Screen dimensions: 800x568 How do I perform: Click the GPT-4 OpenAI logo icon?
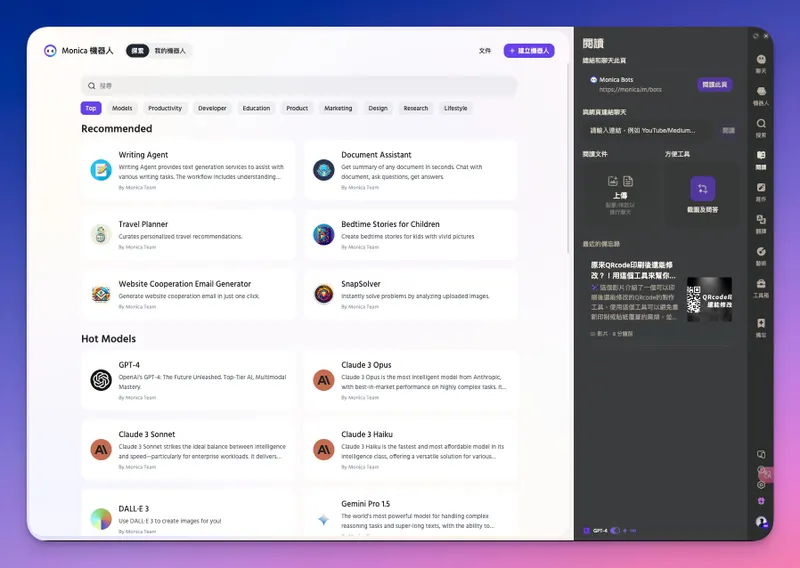[x=101, y=380]
